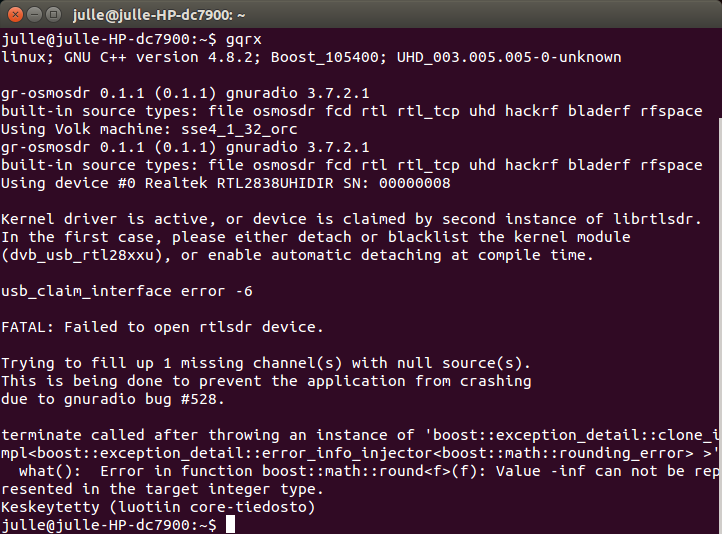The image size is (722, 534).
Task: Click the Keskeytetty (luotiin core-tiedosto) line
Action: [x=158, y=507]
